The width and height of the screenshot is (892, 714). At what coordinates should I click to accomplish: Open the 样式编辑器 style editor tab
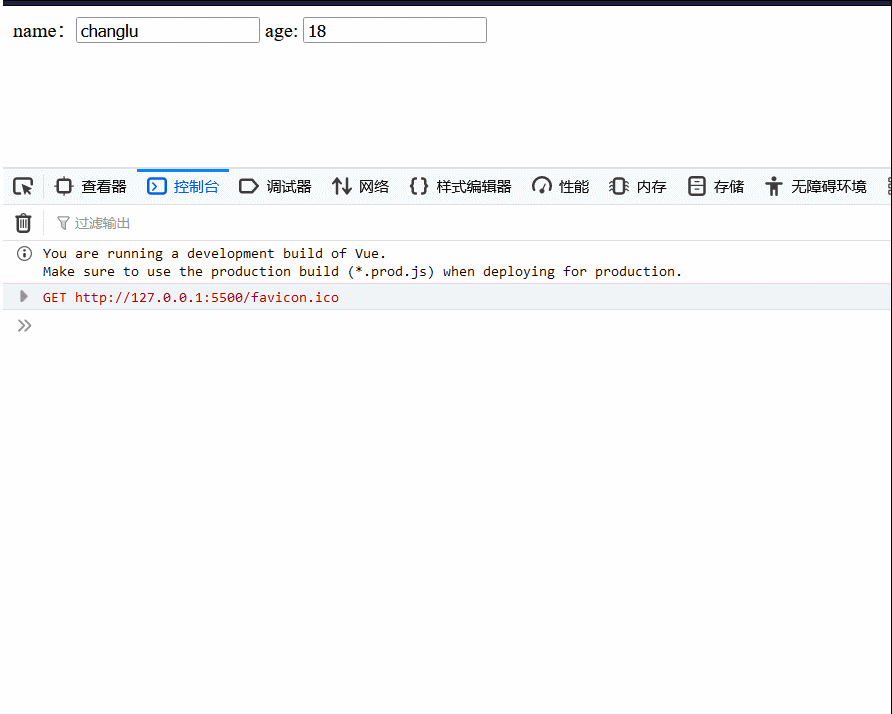coord(461,187)
